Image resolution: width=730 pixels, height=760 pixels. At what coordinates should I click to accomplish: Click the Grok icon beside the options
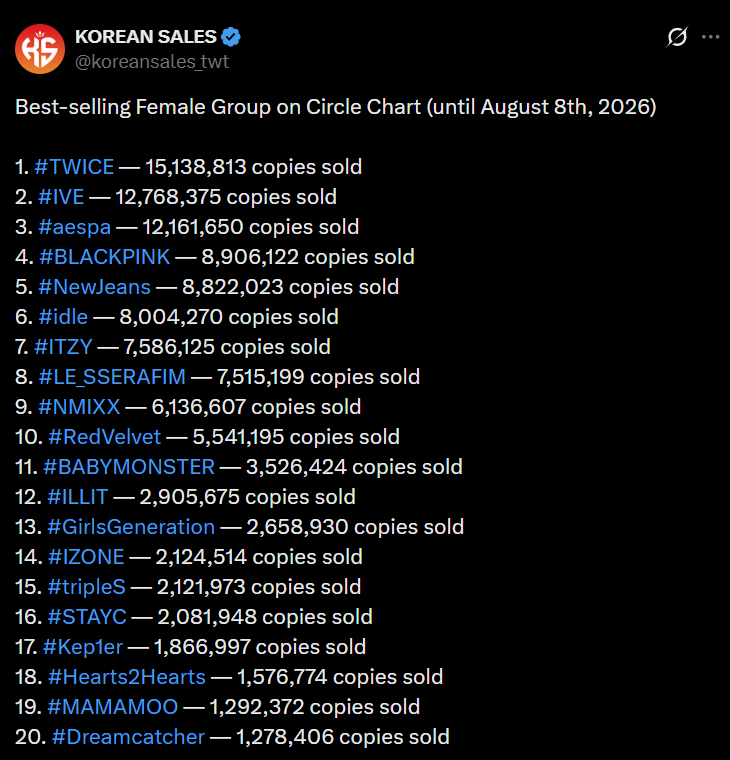(677, 37)
